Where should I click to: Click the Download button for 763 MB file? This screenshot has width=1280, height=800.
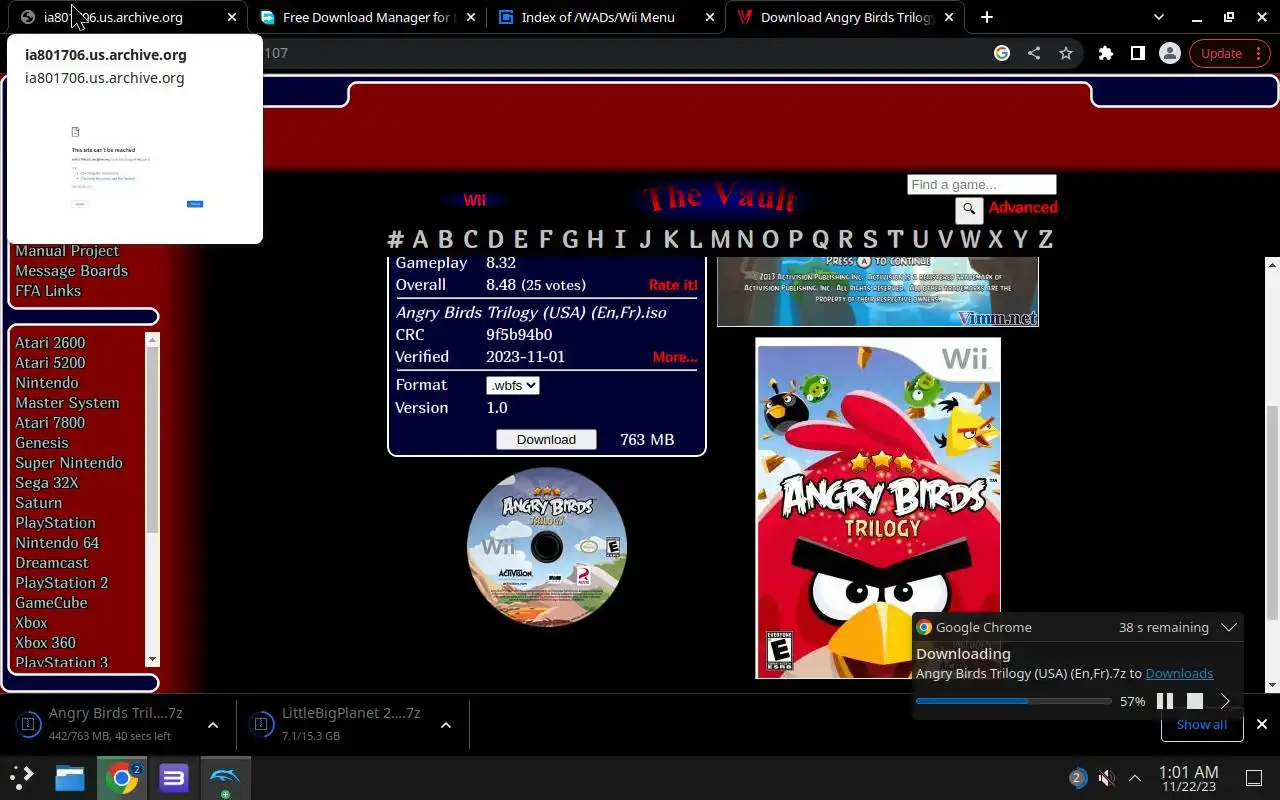pos(546,440)
